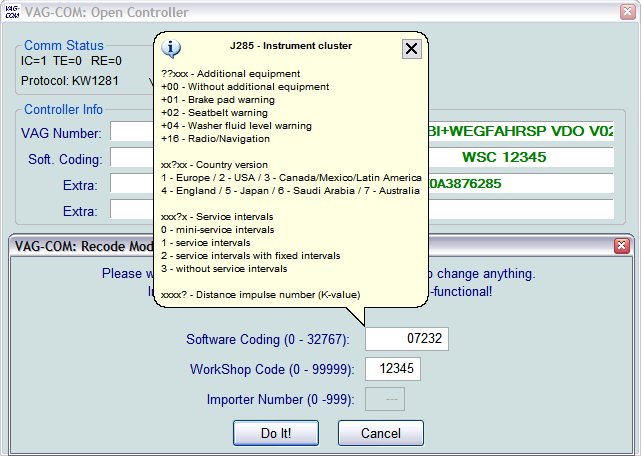This screenshot has width=642, height=457.
Task: Click the WorkShop Code input field
Action: [393, 369]
